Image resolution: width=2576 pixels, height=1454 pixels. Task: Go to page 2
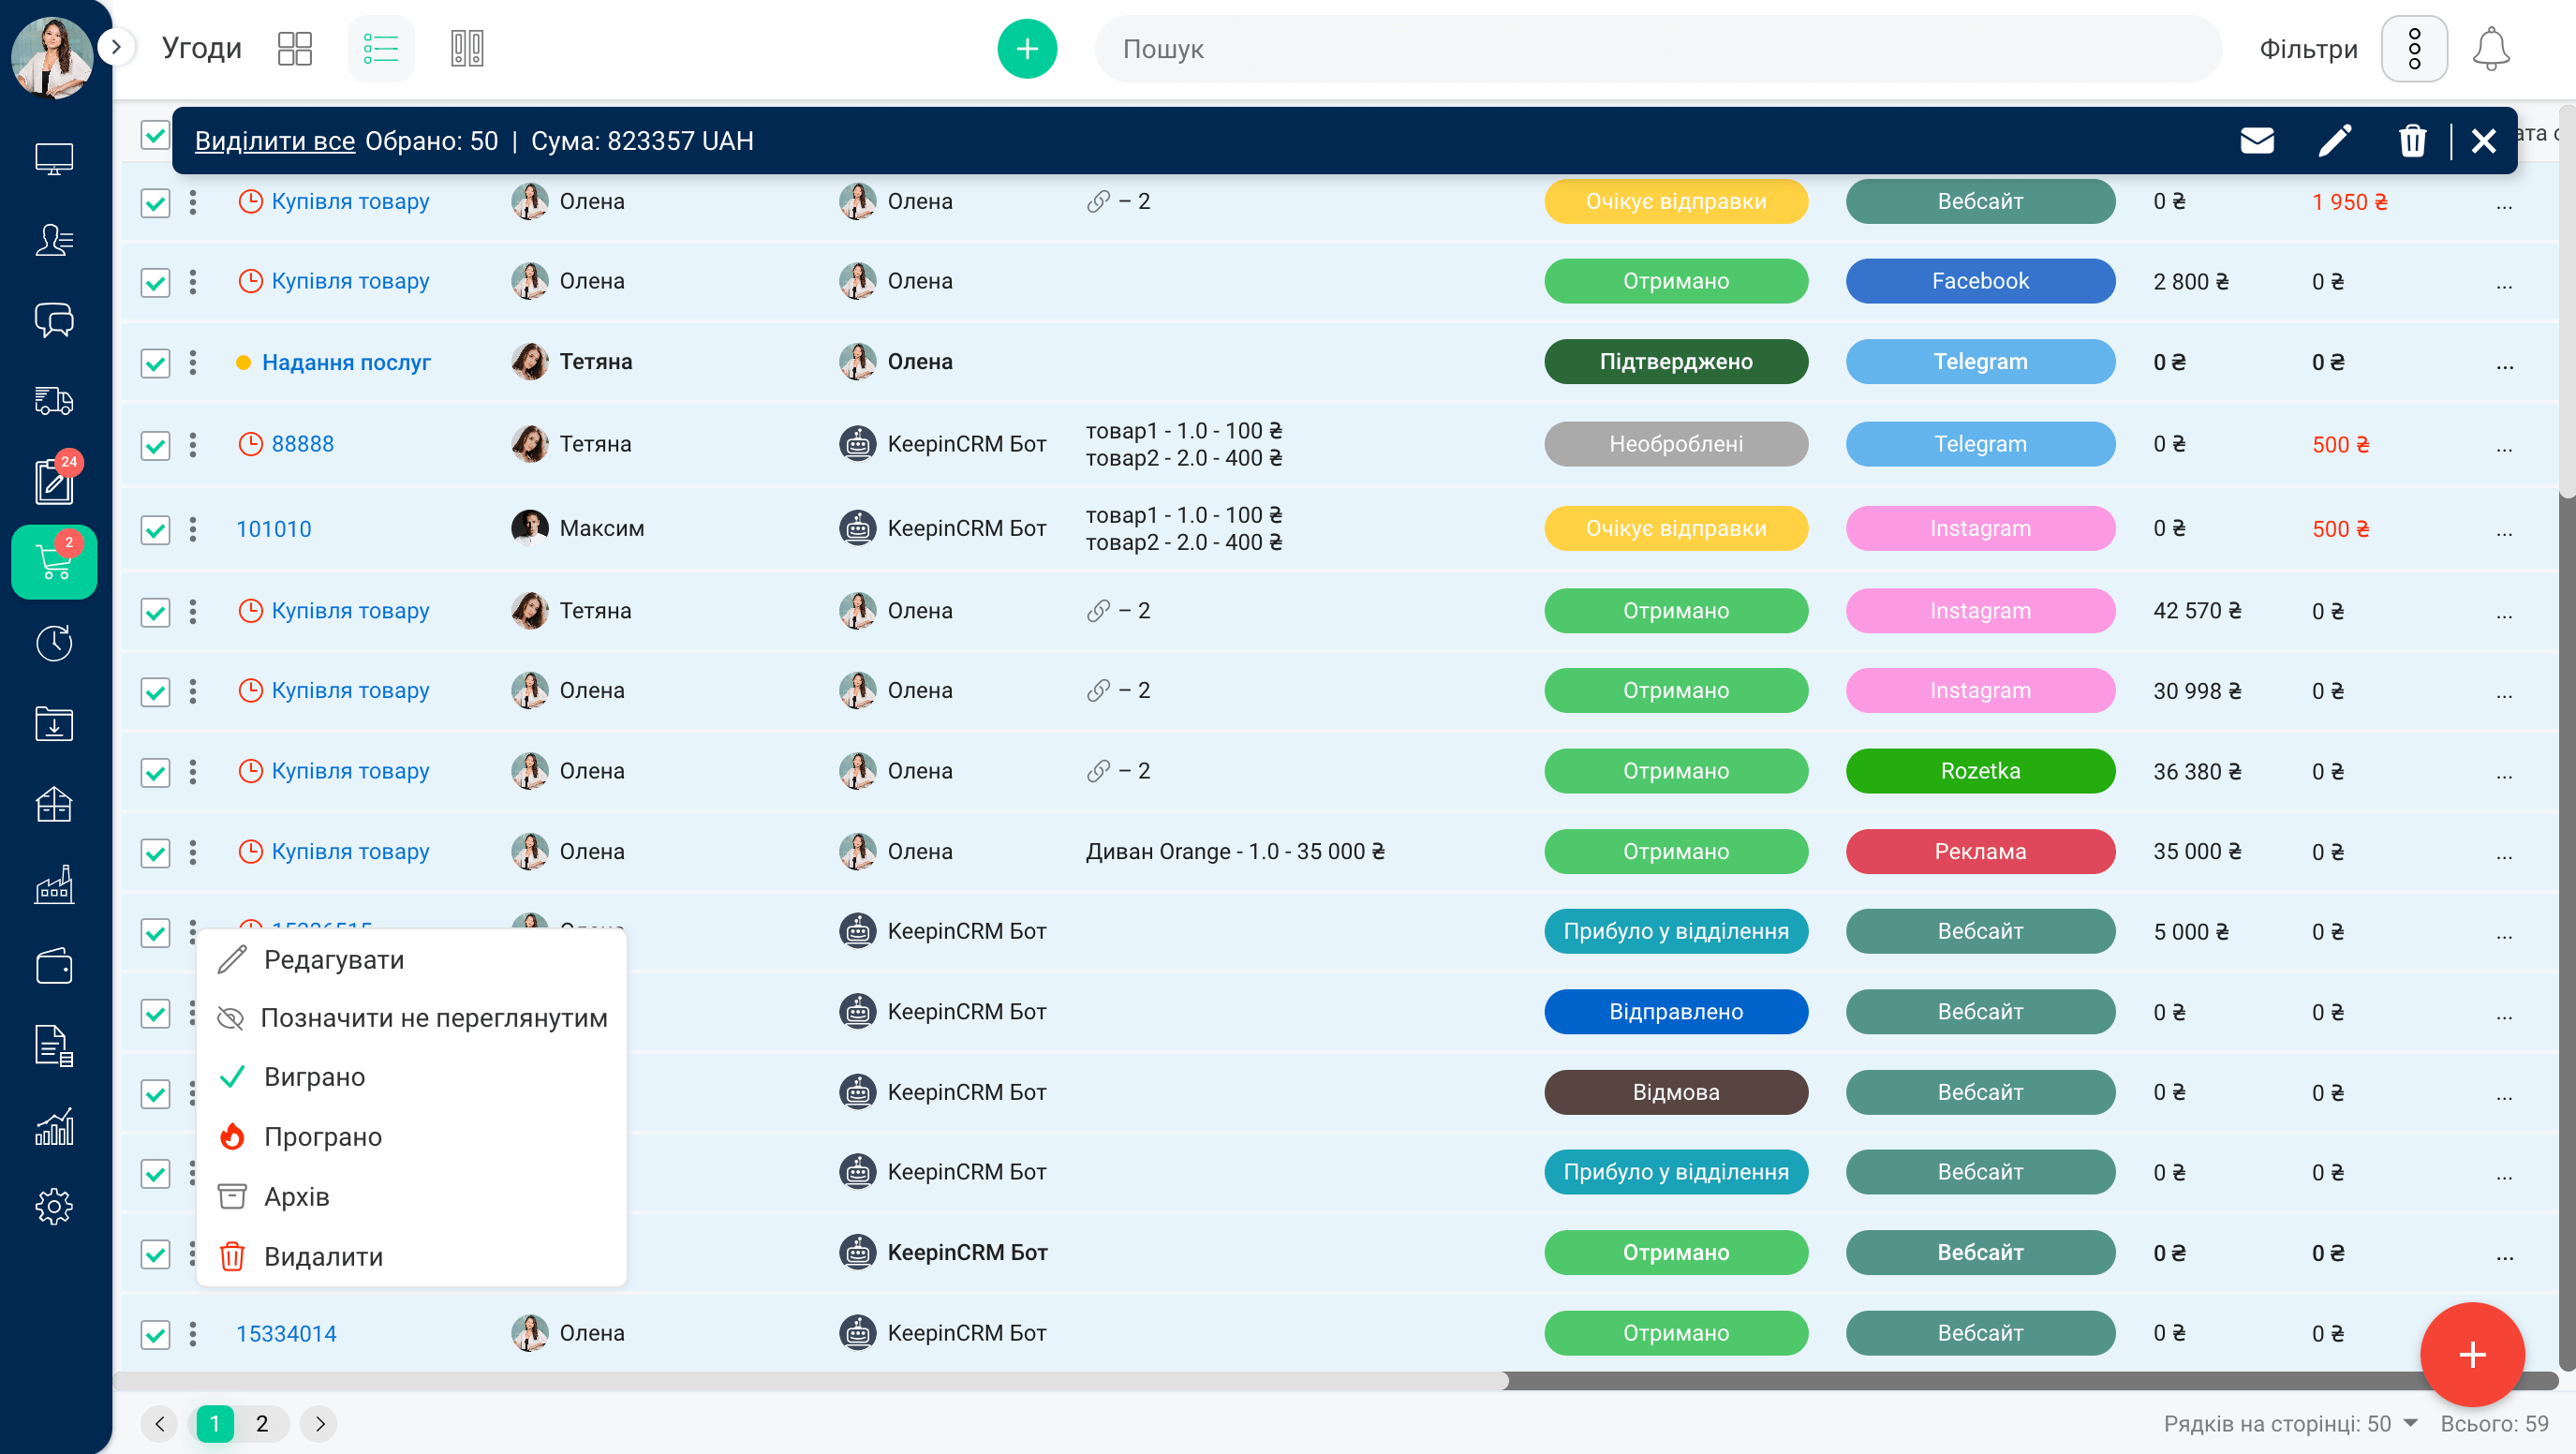point(262,1423)
